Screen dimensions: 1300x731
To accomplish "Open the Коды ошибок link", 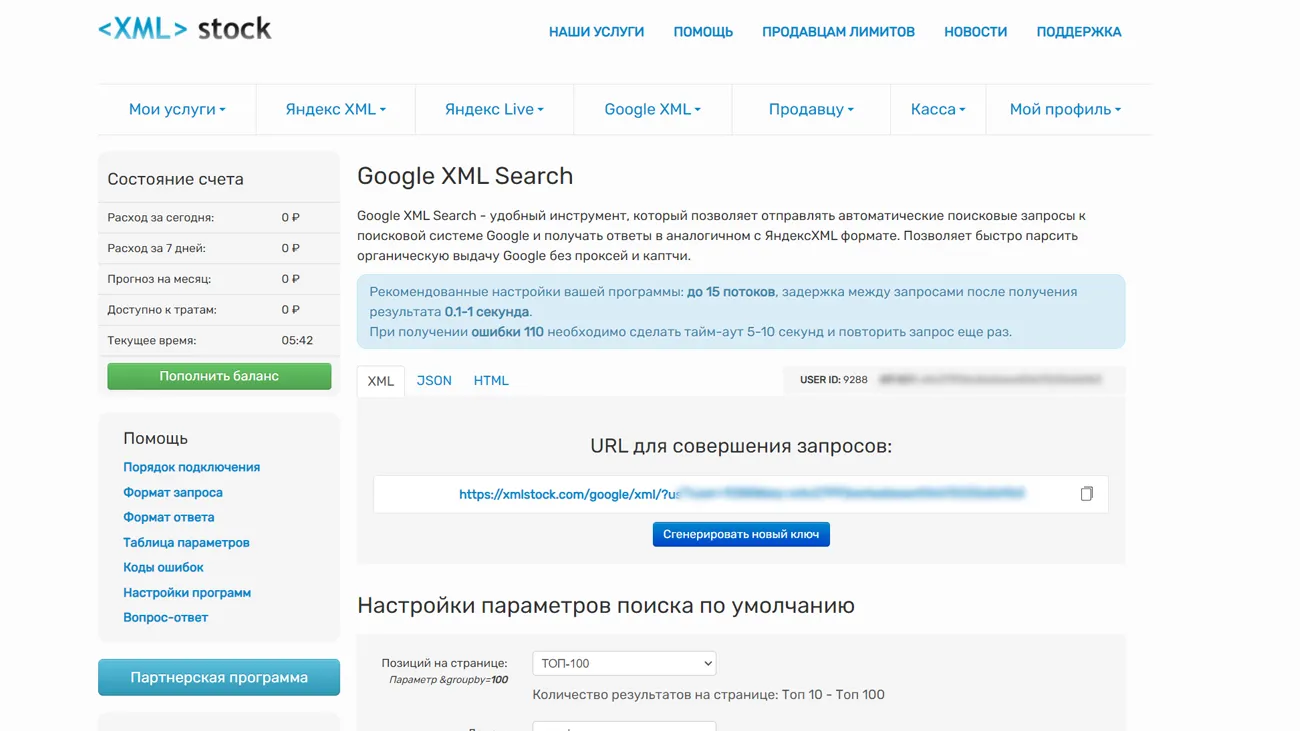I will click(163, 567).
